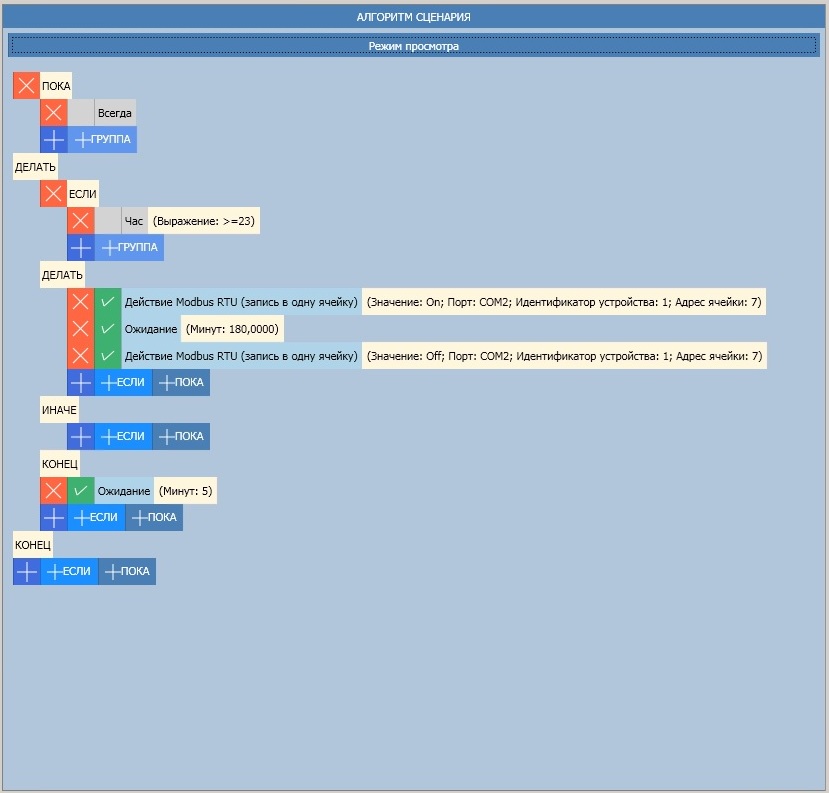Toggle gray box beside Всегда condition
Screen dimensions: 829x793
81,113
